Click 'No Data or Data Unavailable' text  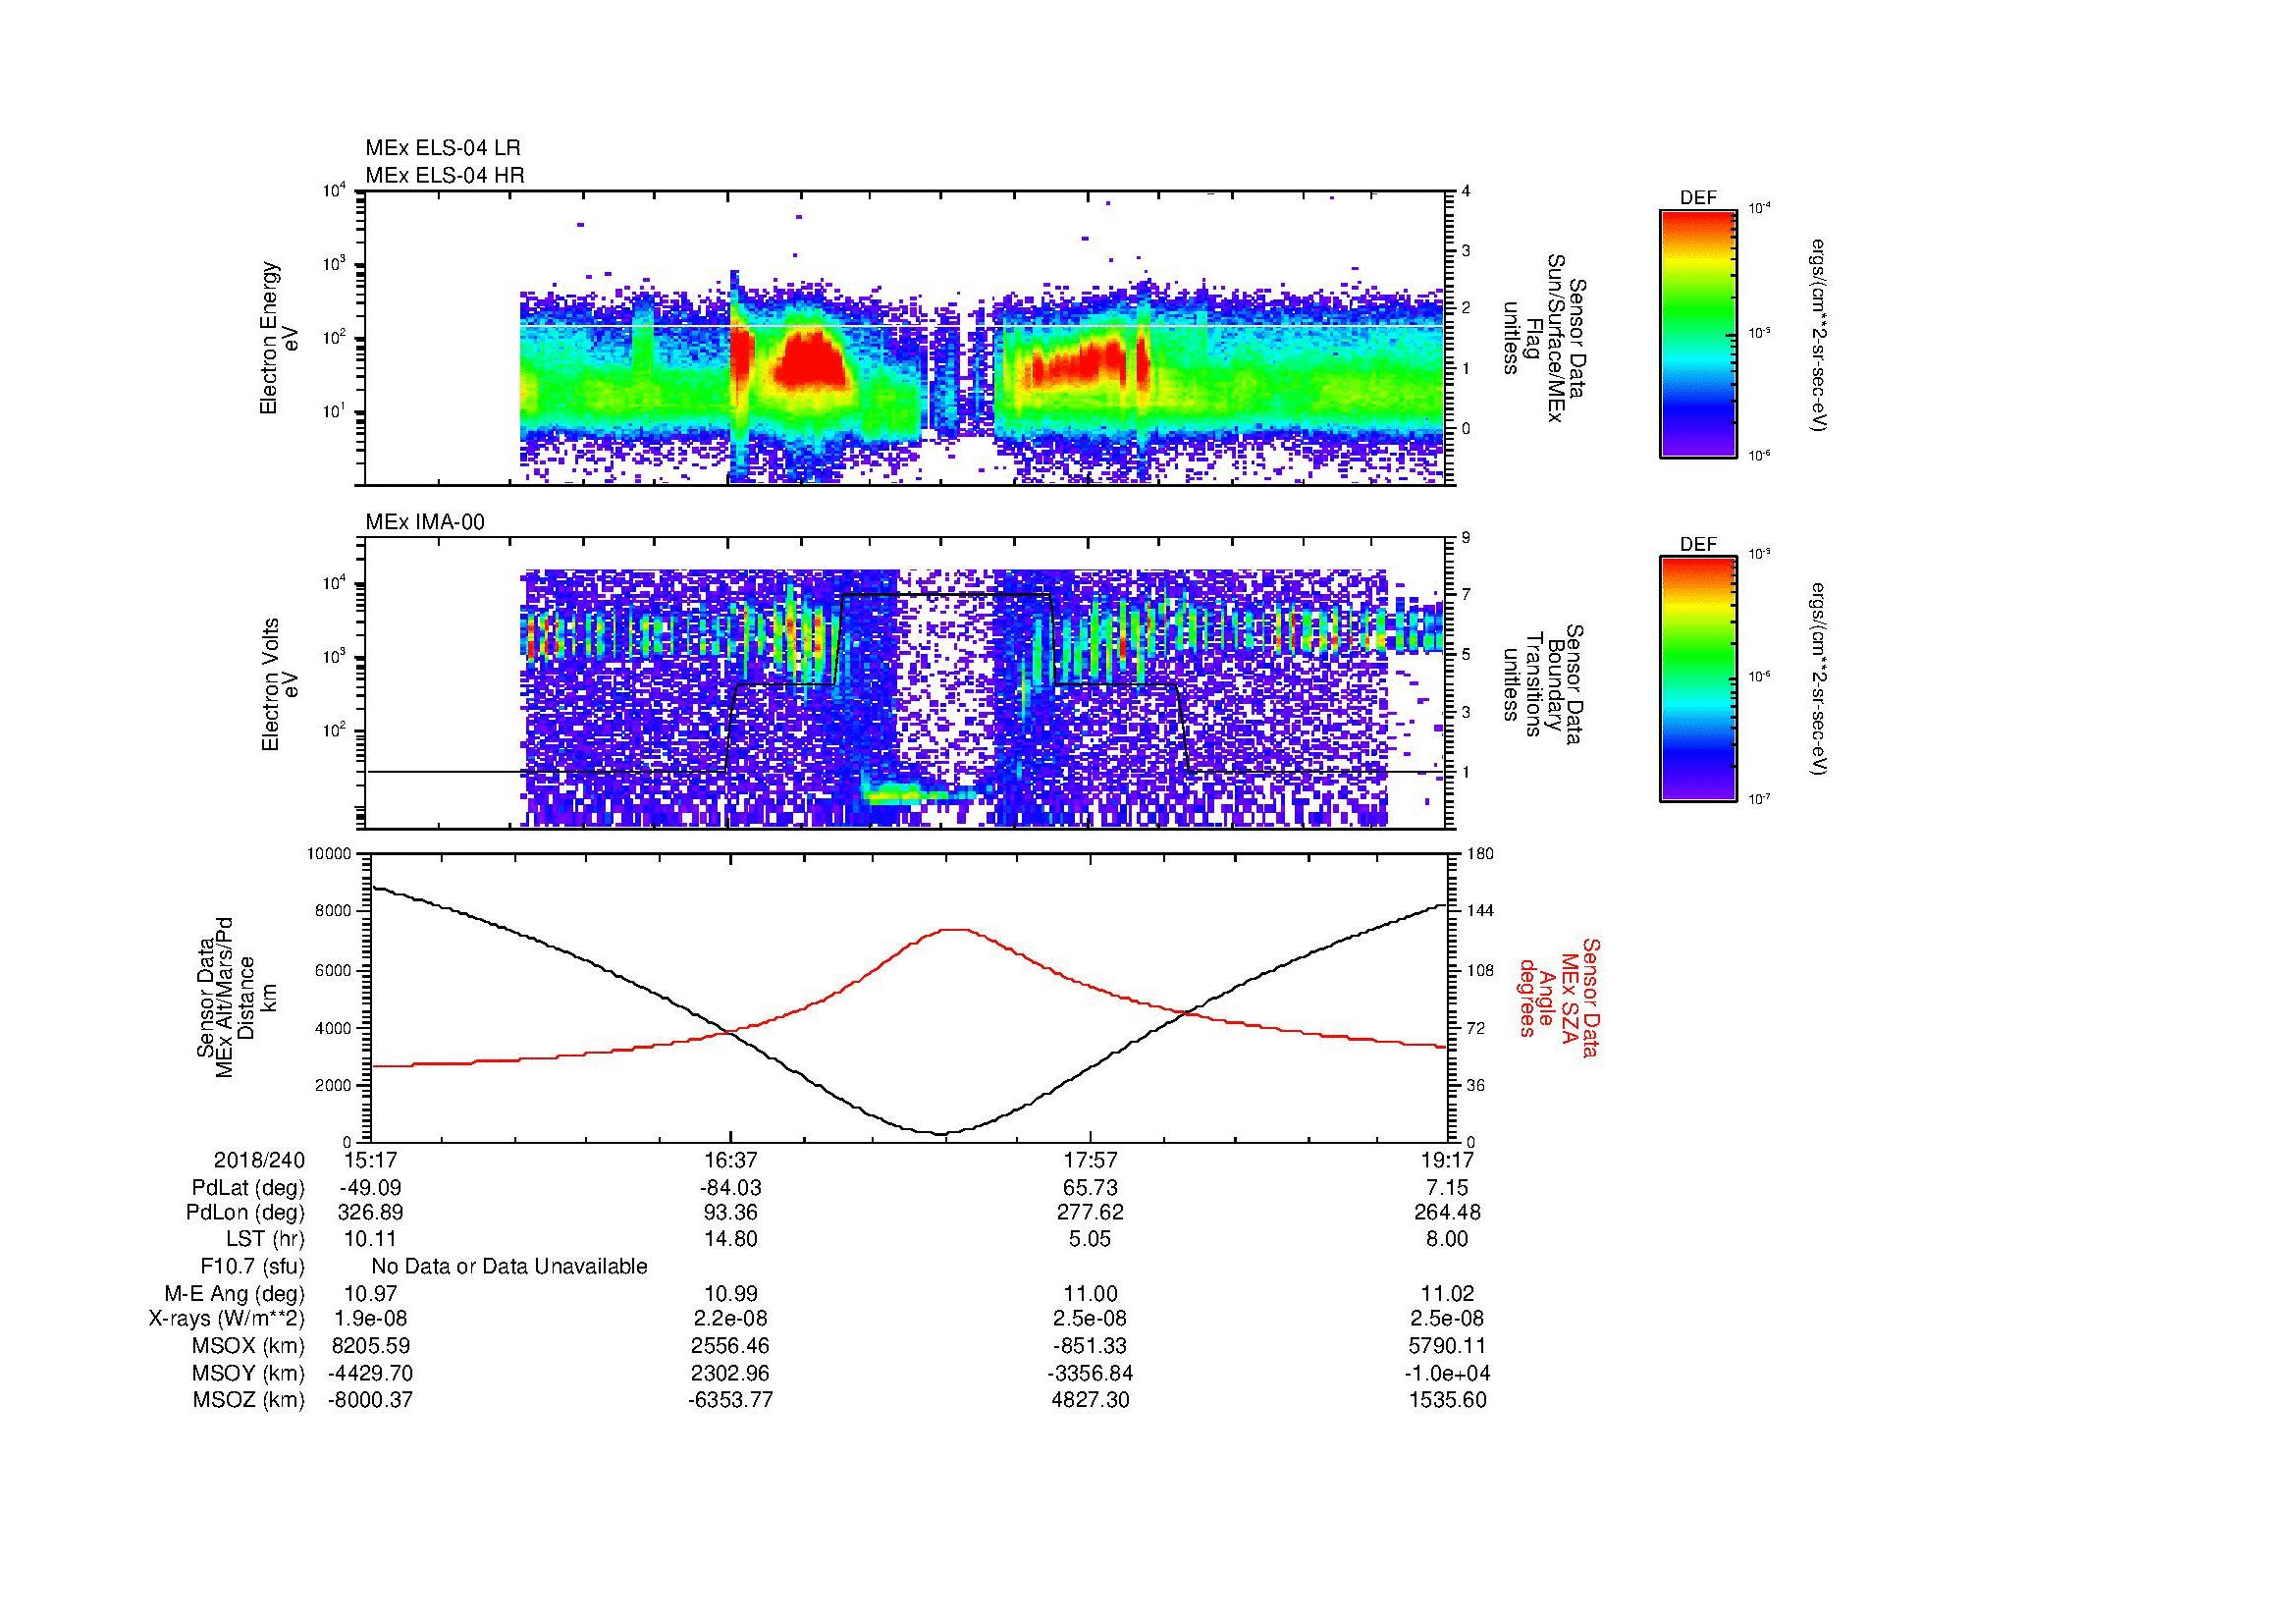509,1266
